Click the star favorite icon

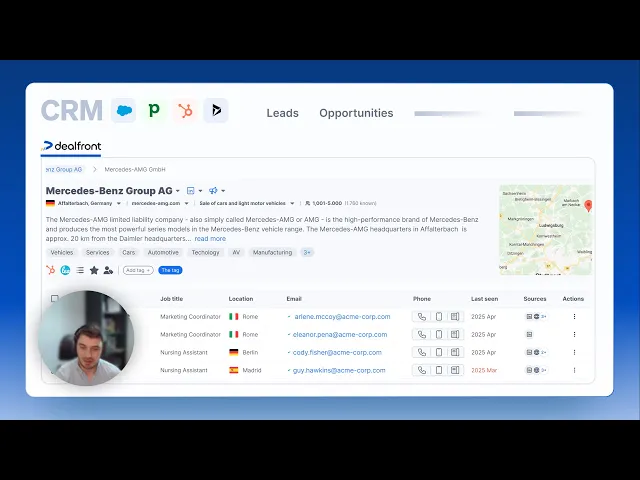94,270
